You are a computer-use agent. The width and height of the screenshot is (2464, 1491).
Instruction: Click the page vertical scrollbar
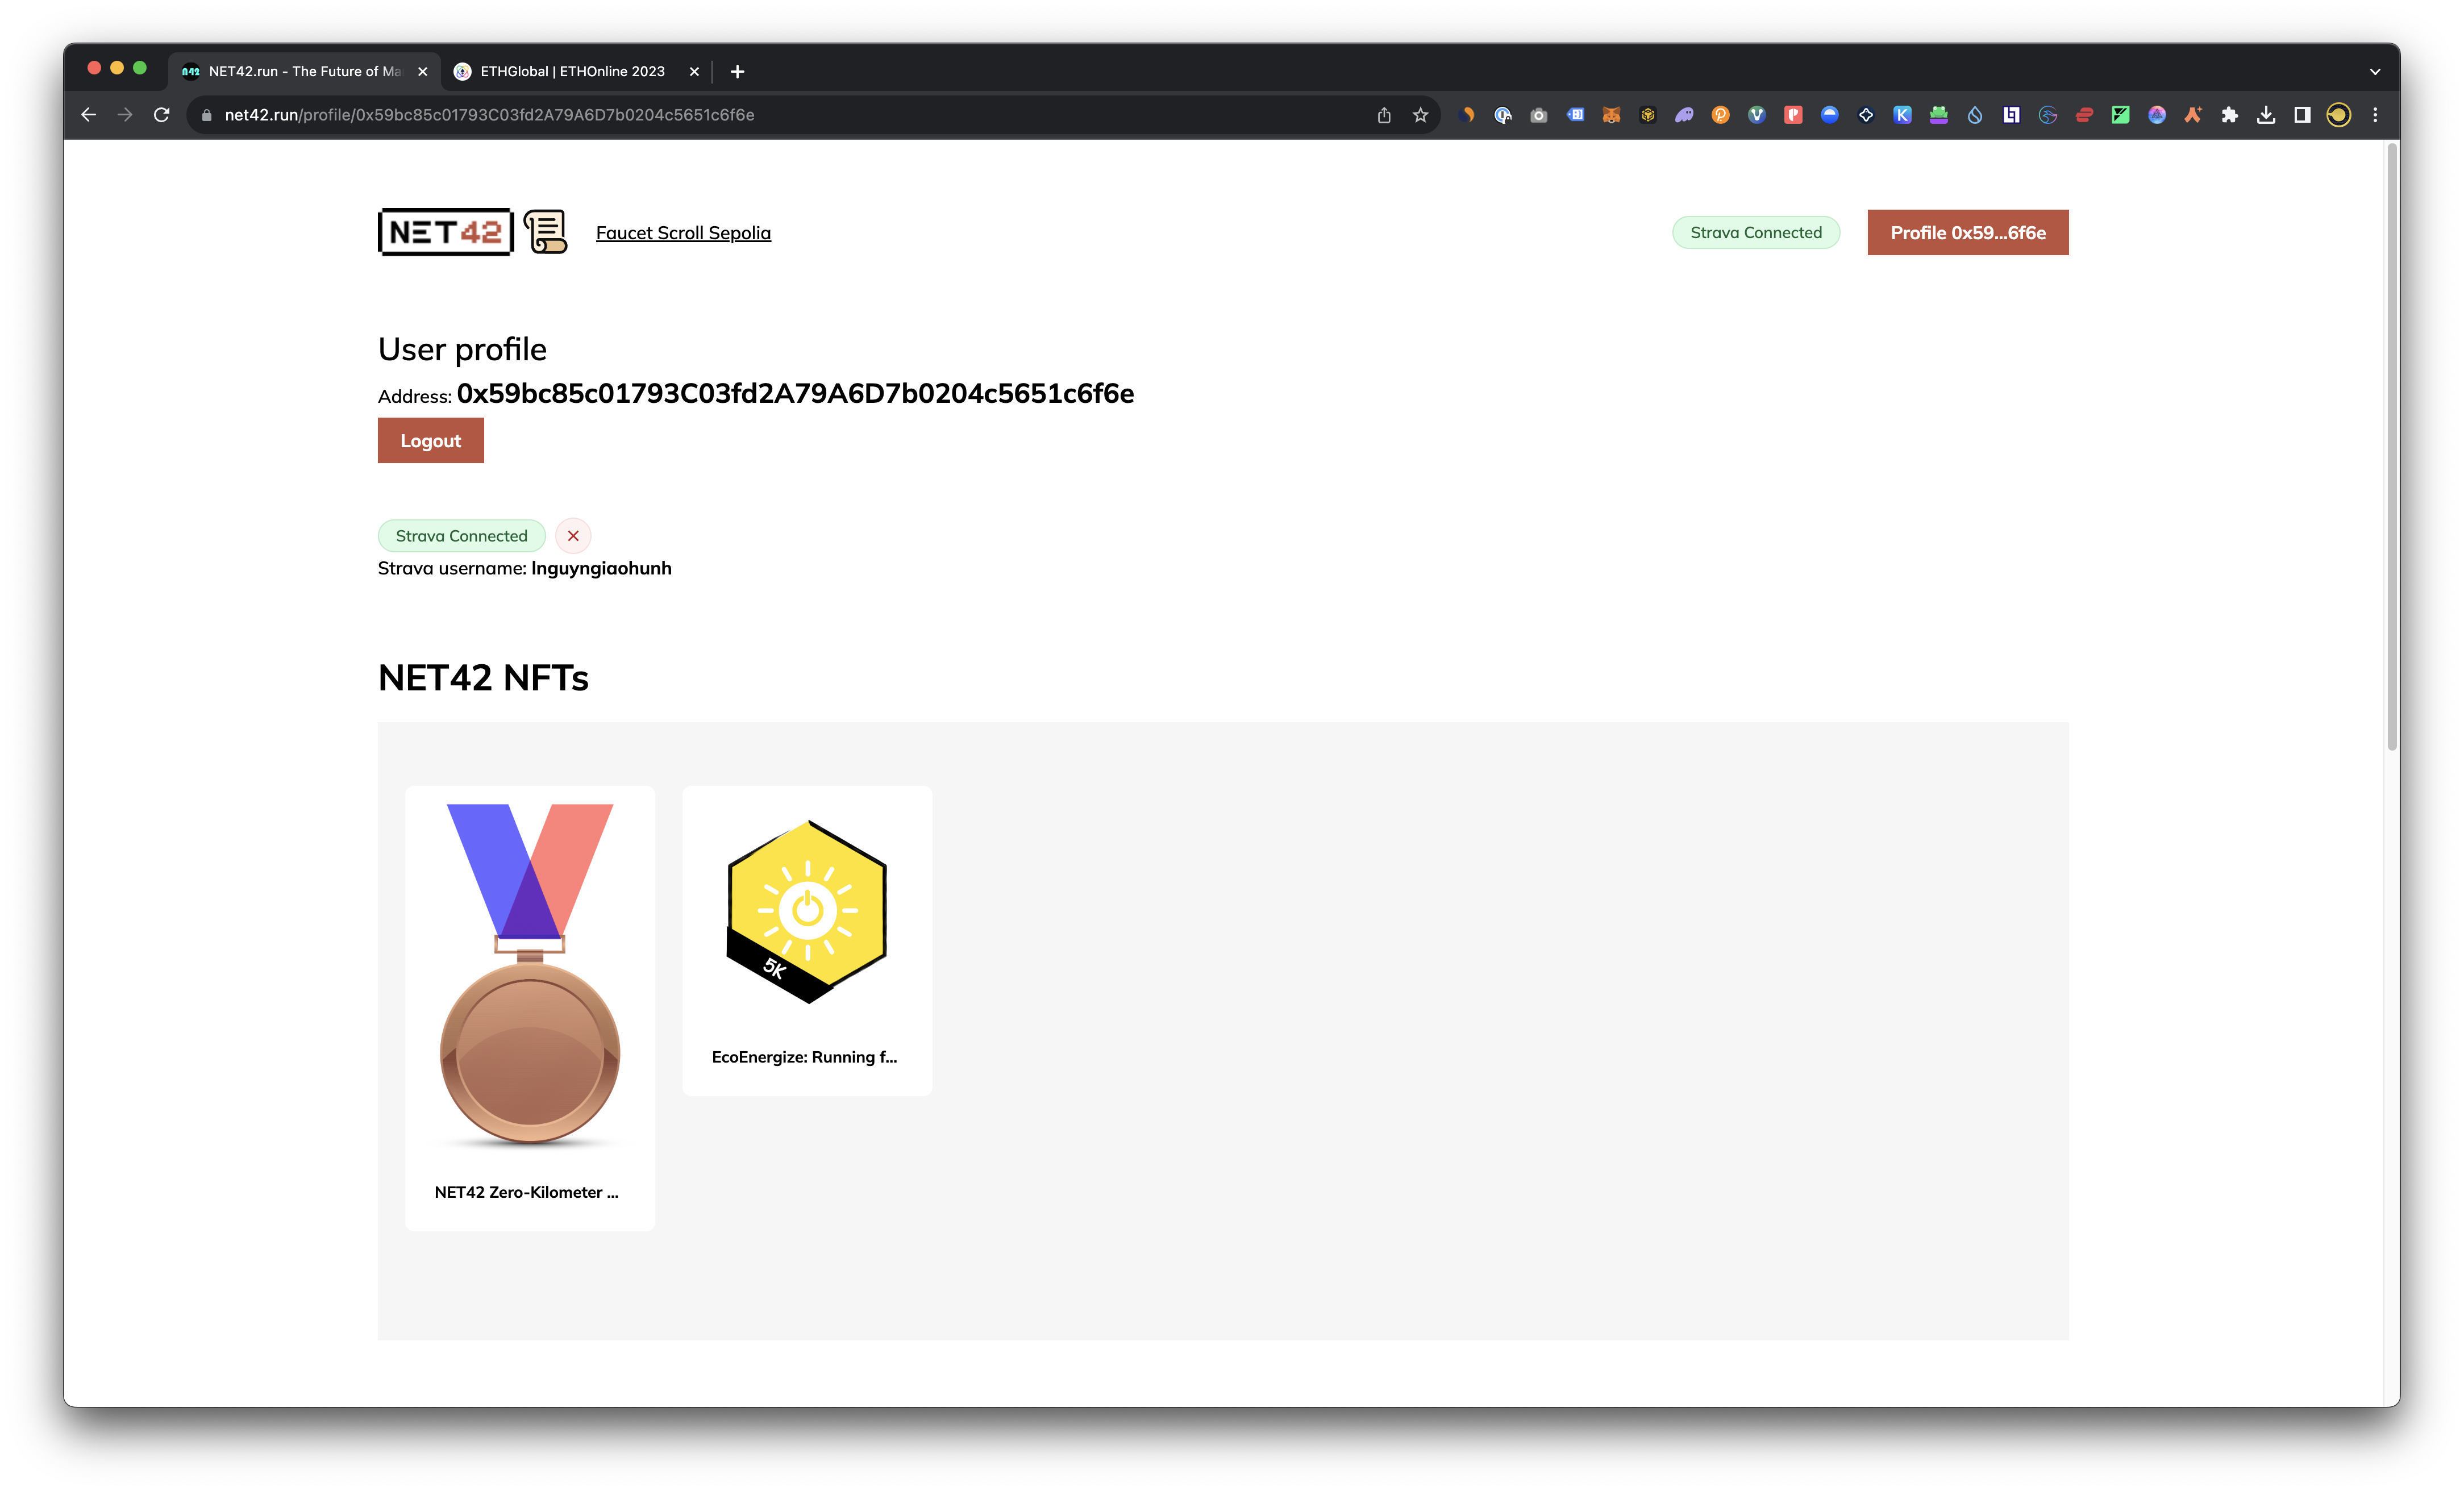pyautogui.click(x=2392, y=447)
